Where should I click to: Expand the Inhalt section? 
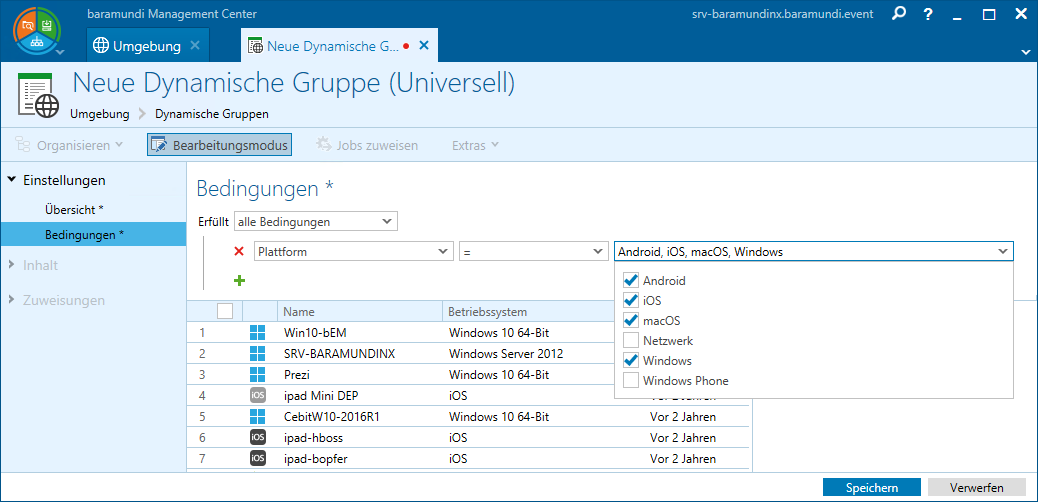(x=12, y=265)
